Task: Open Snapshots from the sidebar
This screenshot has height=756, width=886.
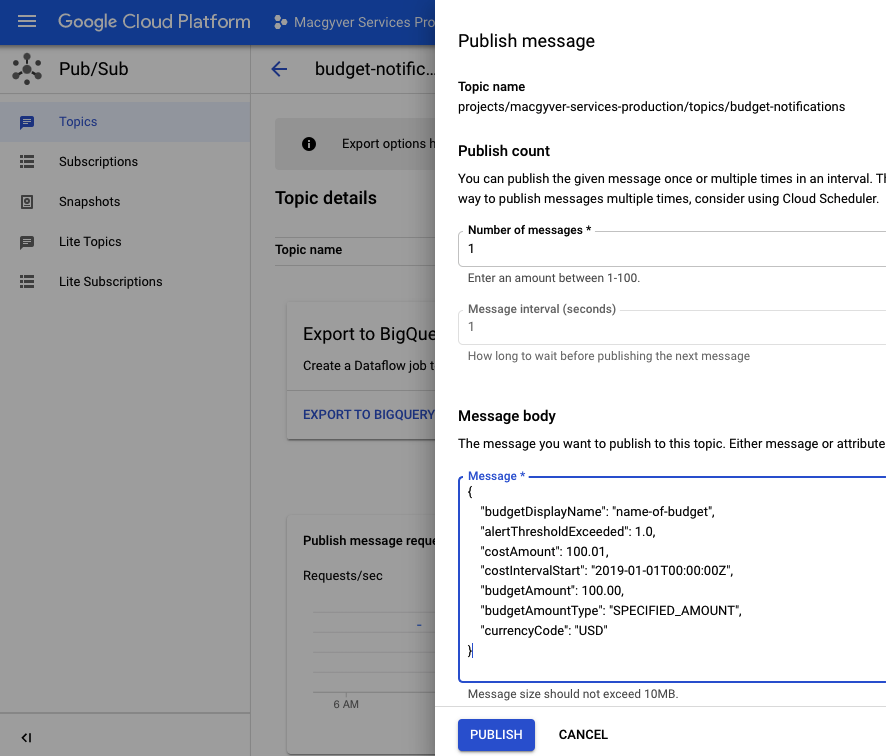Action: pos(89,202)
